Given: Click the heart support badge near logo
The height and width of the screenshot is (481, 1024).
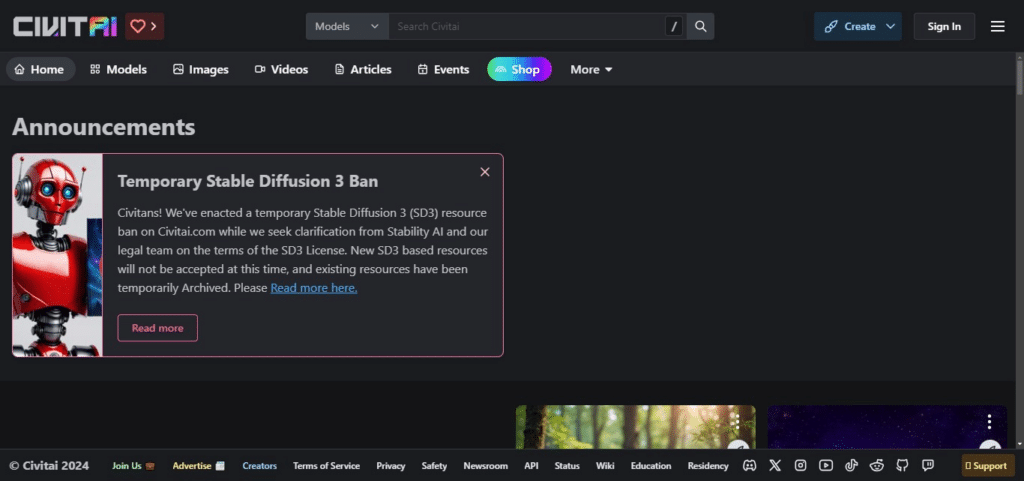Looking at the screenshot, I should [x=145, y=26].
